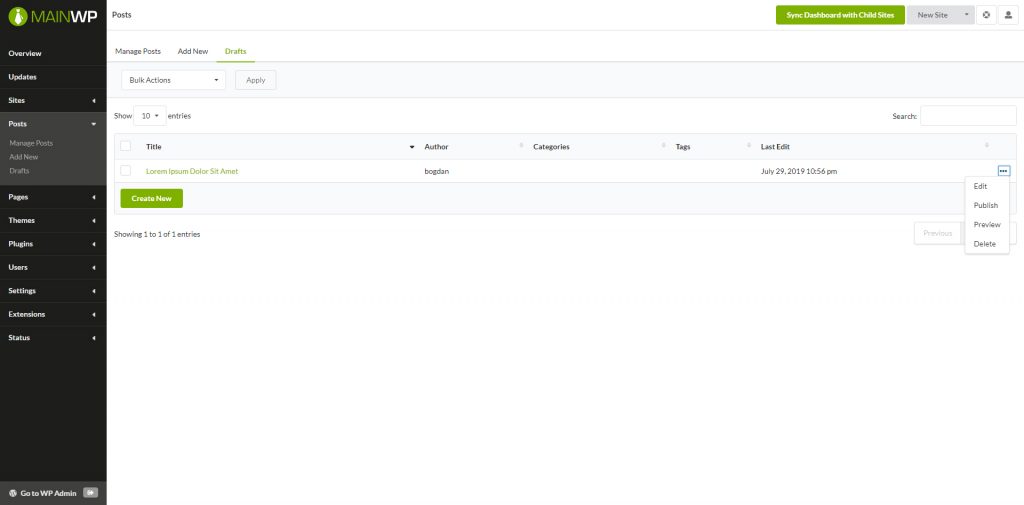Open the help lifebuoy icon in the header
This screenshot has height=505, width=1024.
pyautogui.click(x=985, y=15)
